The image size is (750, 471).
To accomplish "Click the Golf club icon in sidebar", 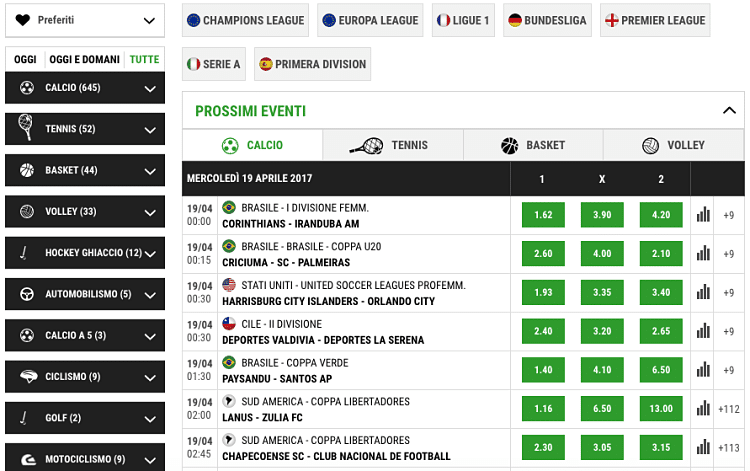I will point(26,418).
